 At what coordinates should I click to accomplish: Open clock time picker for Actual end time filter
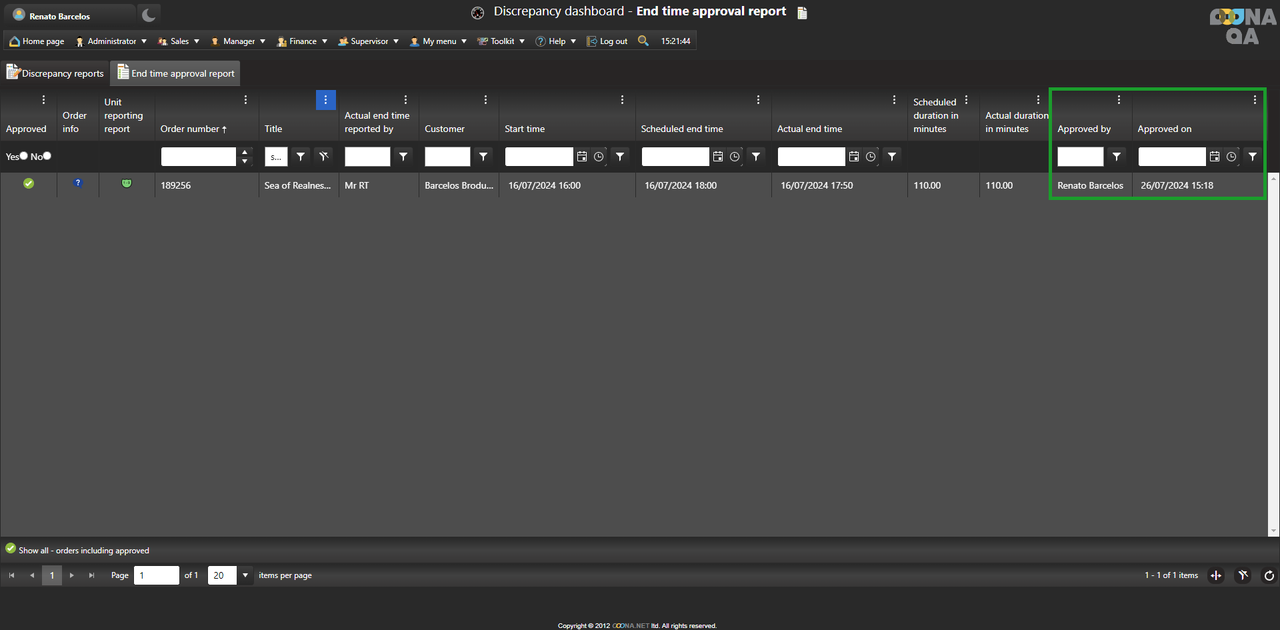(871, 157)
